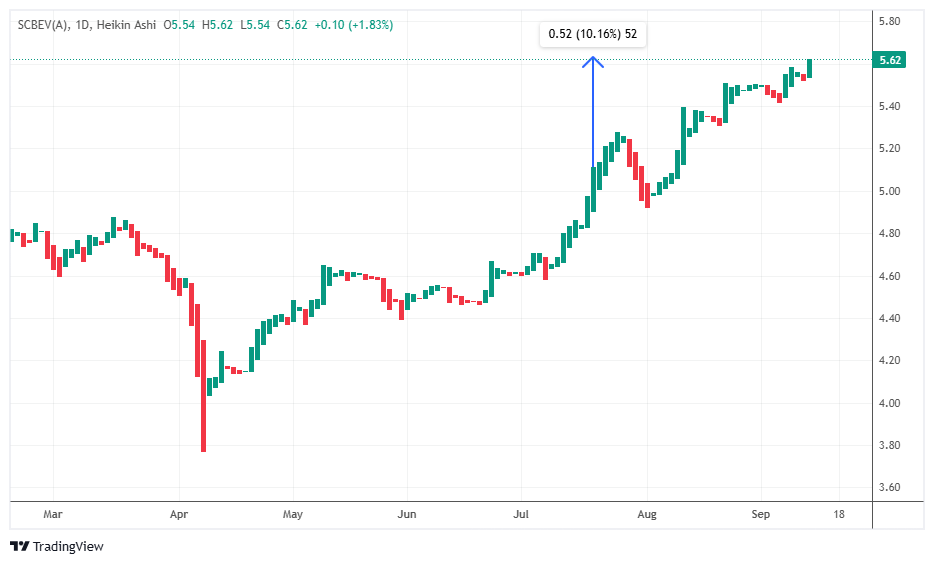Click the Mar label on time axis
The image size is (934, 564).
tap(53, 514)
